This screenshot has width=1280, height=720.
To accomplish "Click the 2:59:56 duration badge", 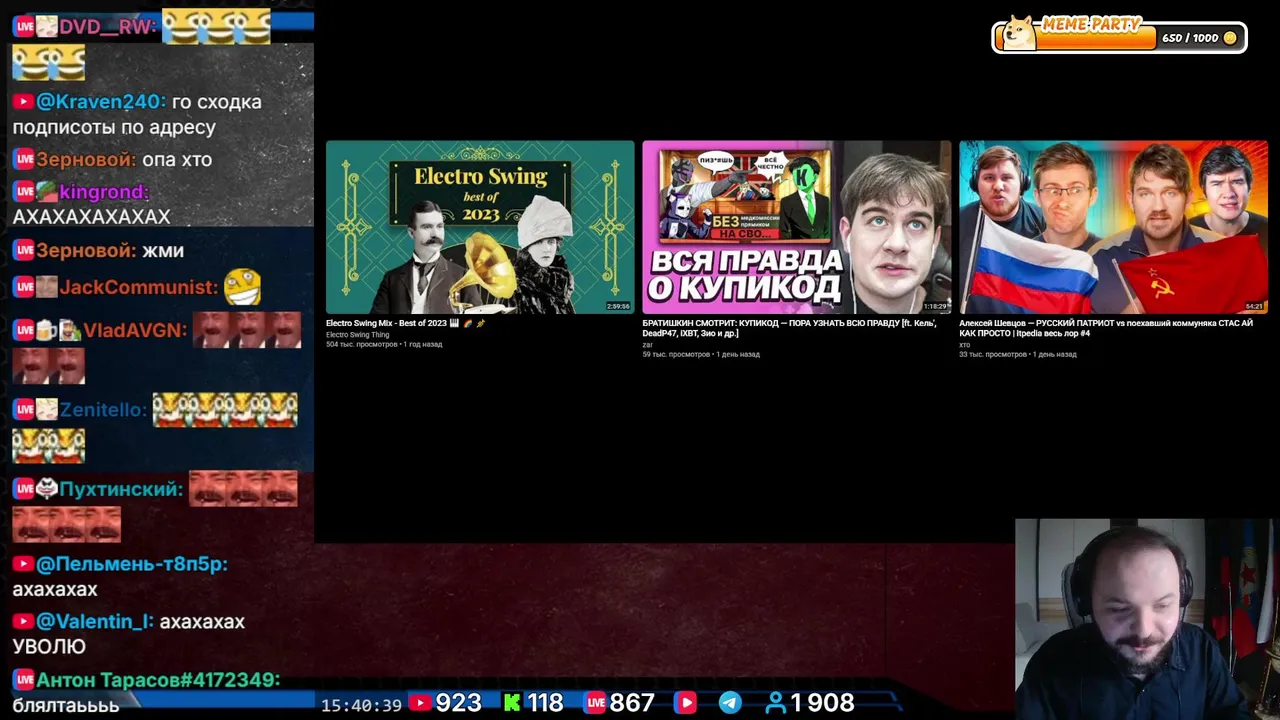I will [x=618, y=306].
